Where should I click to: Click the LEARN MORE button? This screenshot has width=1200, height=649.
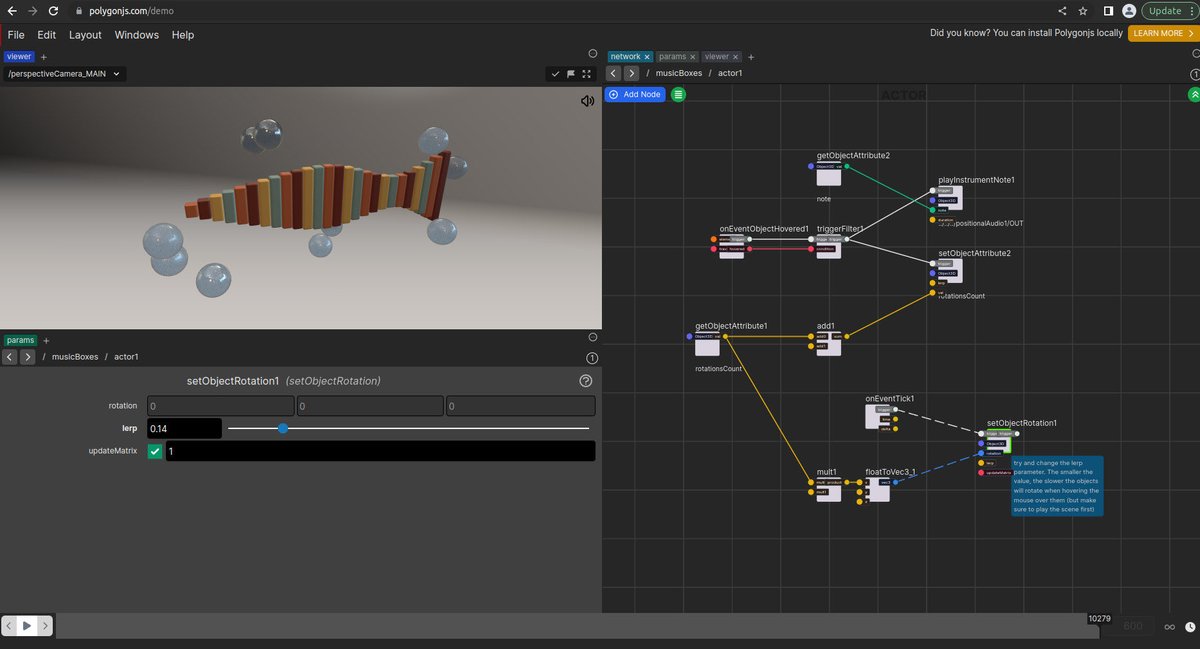coord(1163,33)
